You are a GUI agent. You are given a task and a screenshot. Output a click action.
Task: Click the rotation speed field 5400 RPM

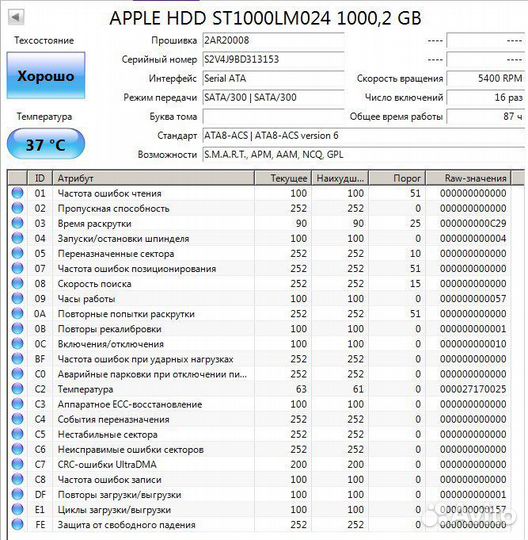(485, 78)
